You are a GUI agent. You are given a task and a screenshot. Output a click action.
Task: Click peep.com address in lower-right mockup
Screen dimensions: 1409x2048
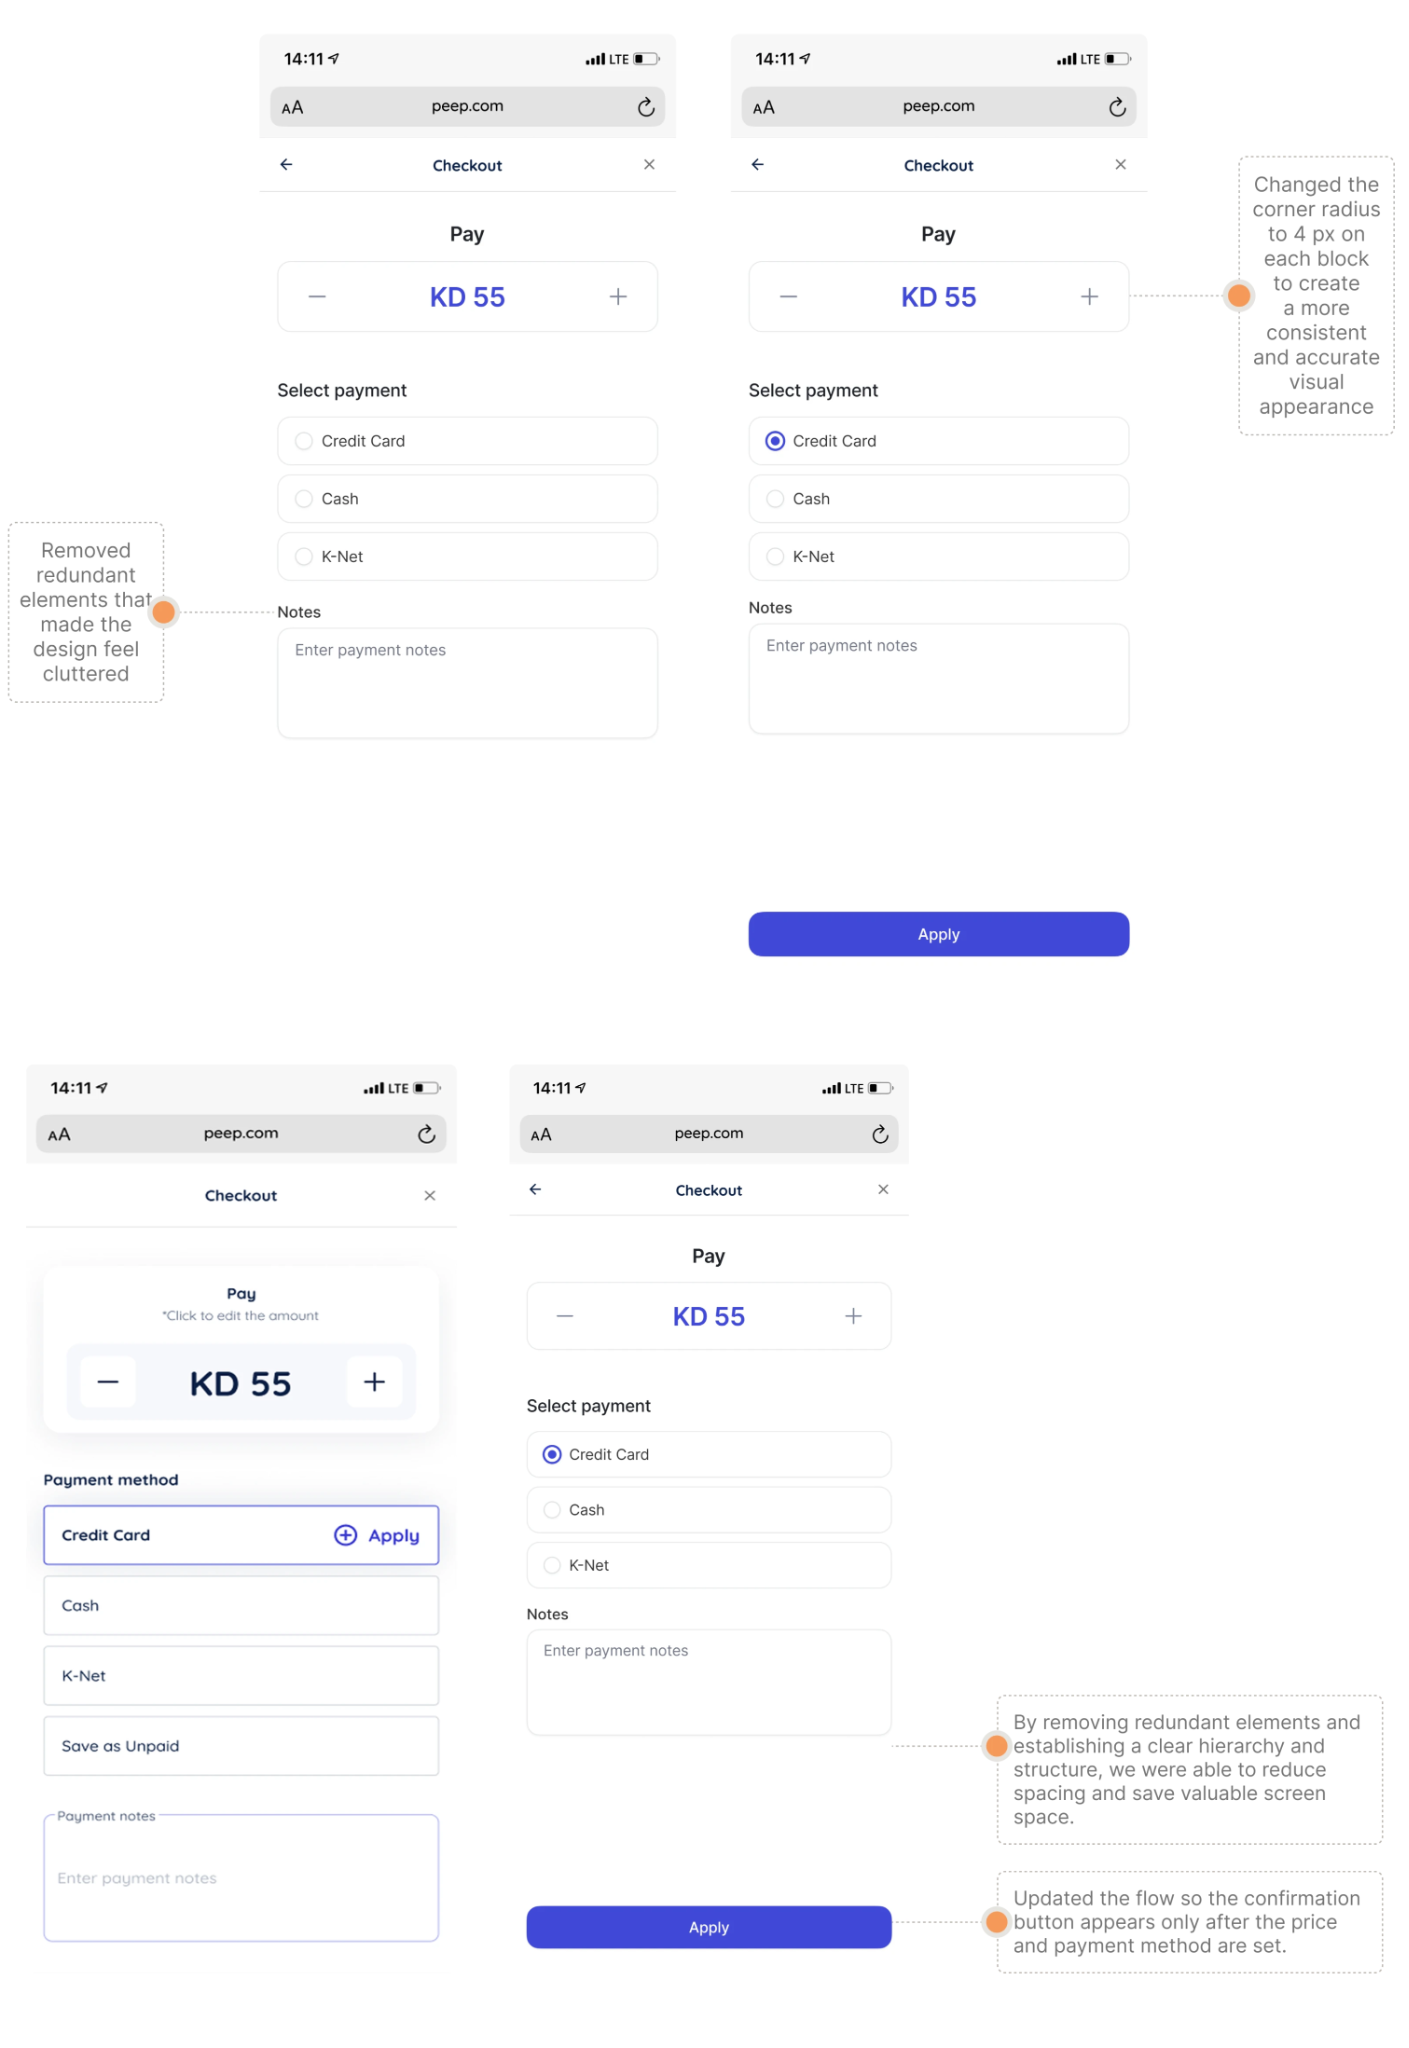709,1133
